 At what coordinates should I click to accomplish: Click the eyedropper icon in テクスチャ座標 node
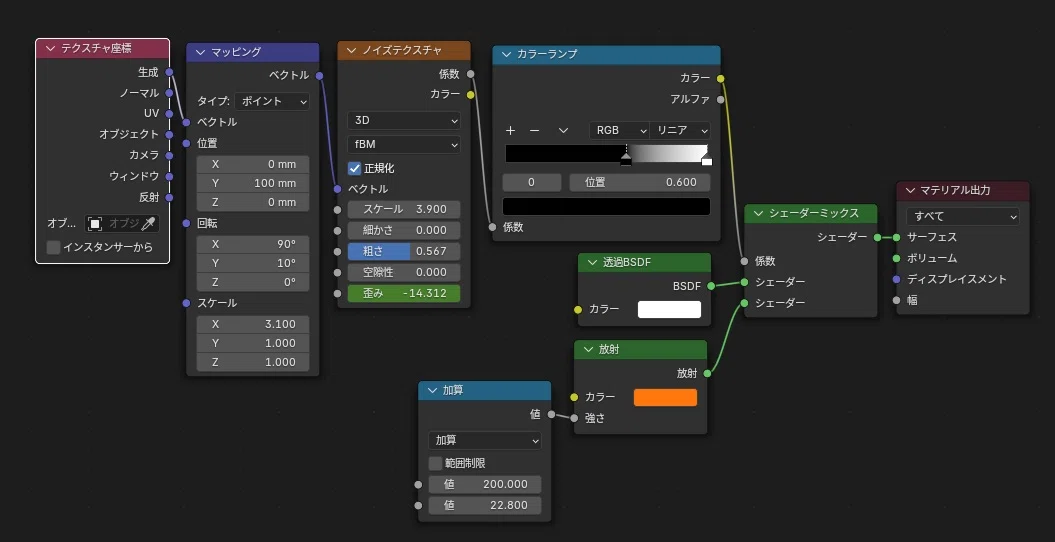pyautogui.click(x=149, y=224)
